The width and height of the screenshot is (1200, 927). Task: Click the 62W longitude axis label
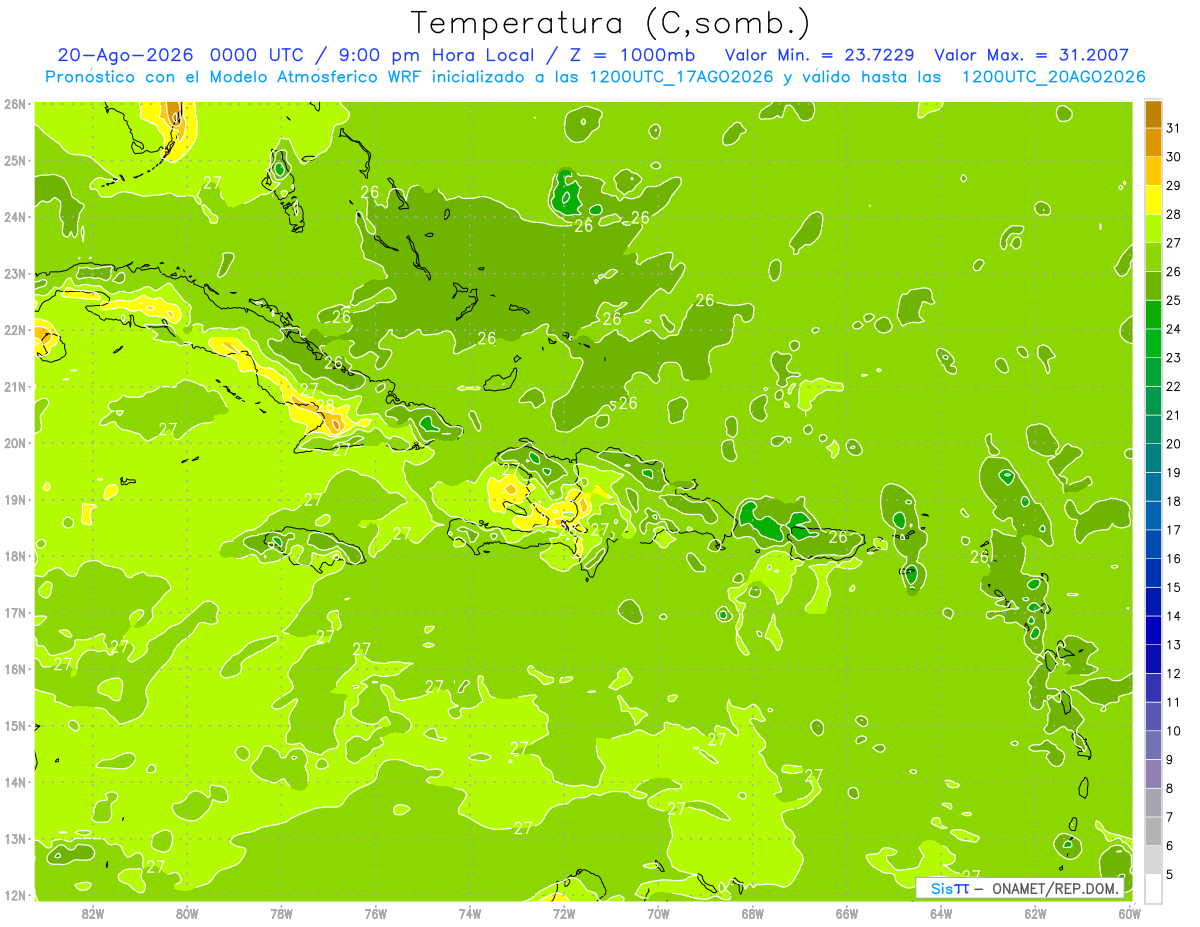coord(1035,913)
